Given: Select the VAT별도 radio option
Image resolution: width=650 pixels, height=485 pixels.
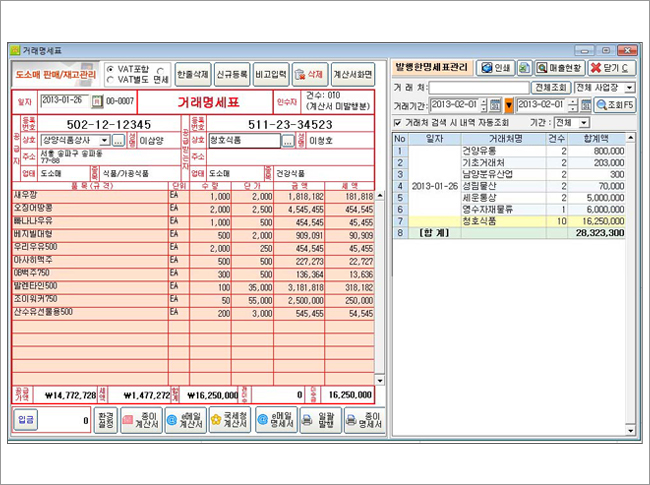Looking at the screenshot, I should (x=111, y=78).
